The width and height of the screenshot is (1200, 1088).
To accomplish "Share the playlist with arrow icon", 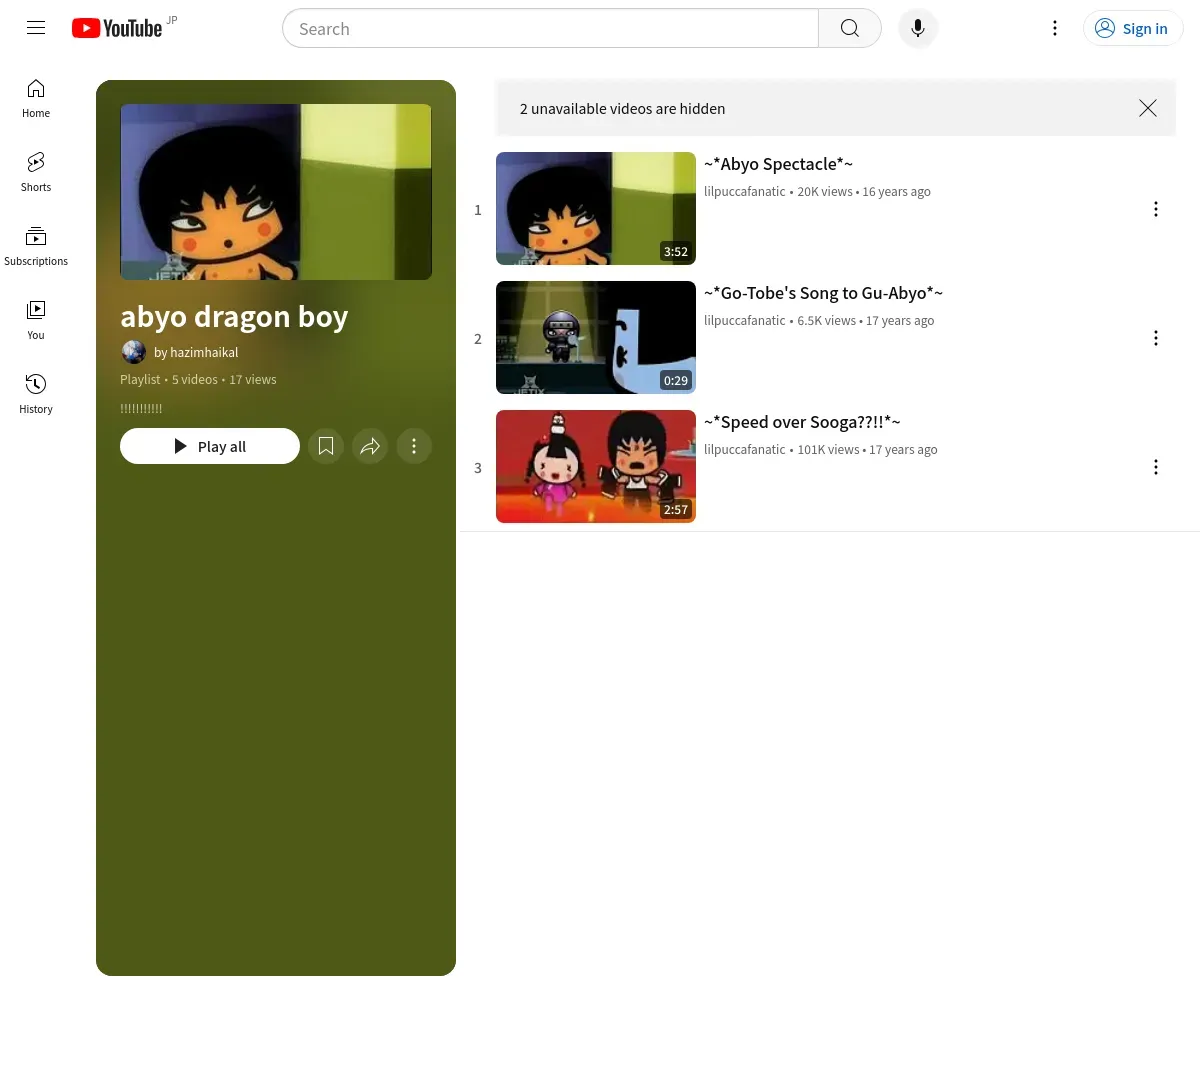I will pyautogui.click(x=370, y=446).
